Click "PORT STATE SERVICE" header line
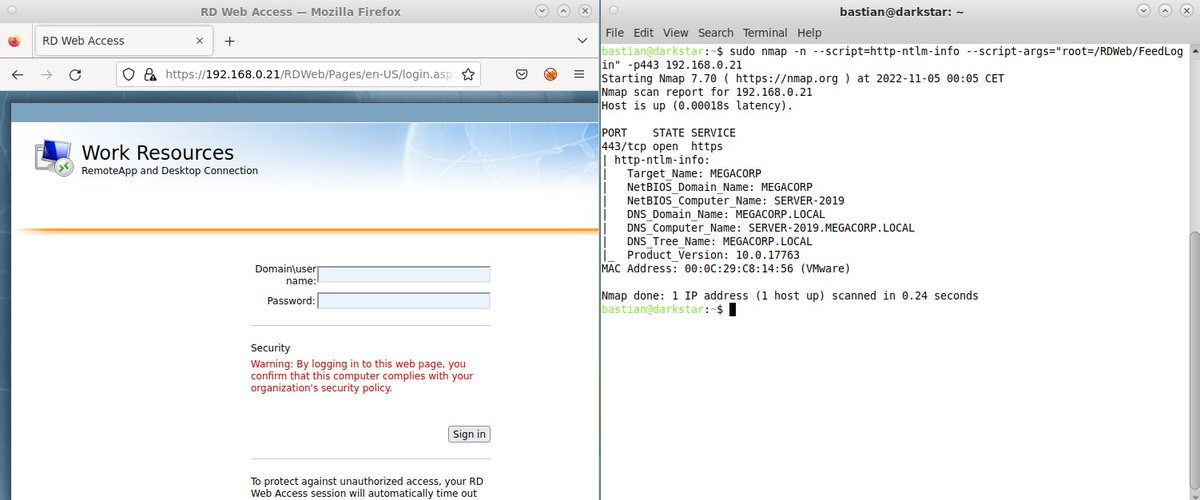This screenshot has height=500, width=1200. point(668,133)
